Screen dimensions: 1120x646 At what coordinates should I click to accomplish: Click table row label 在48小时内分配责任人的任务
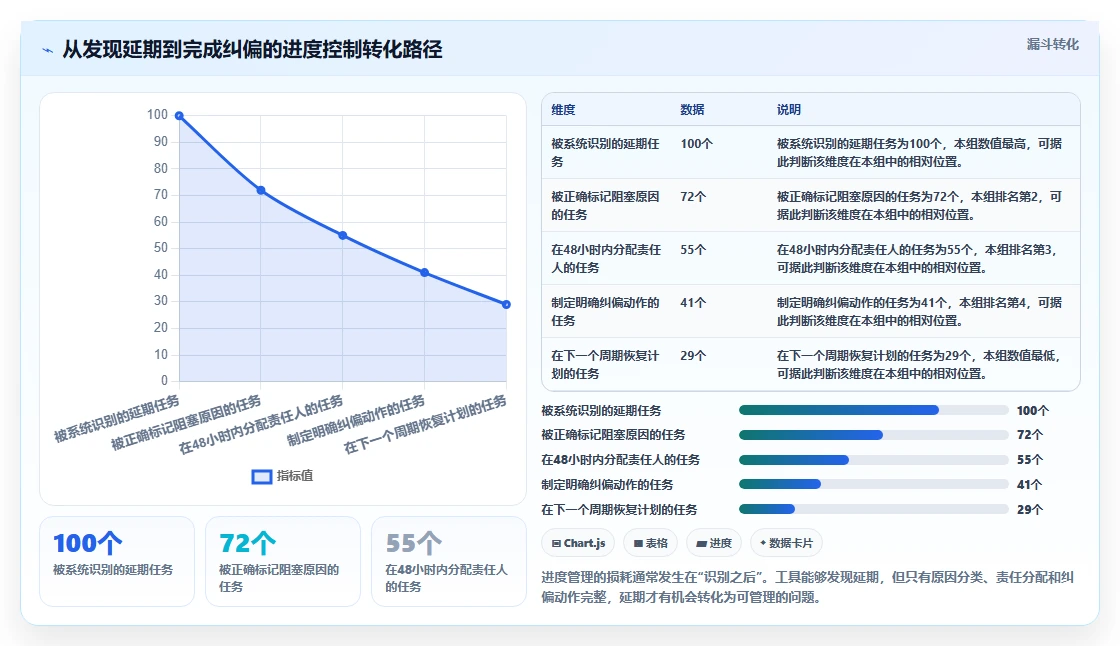coord(606,258)
